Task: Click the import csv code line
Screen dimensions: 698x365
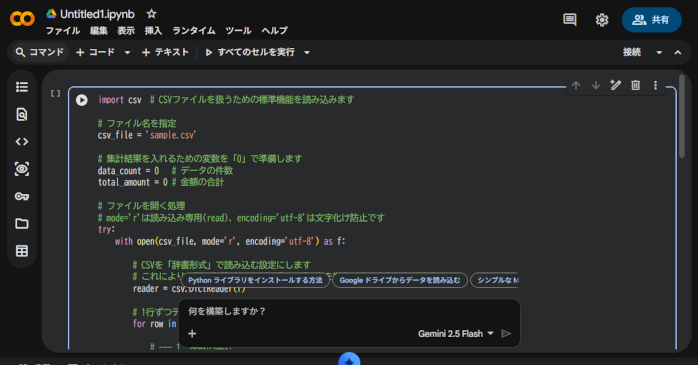Action: tap(226, 100)
